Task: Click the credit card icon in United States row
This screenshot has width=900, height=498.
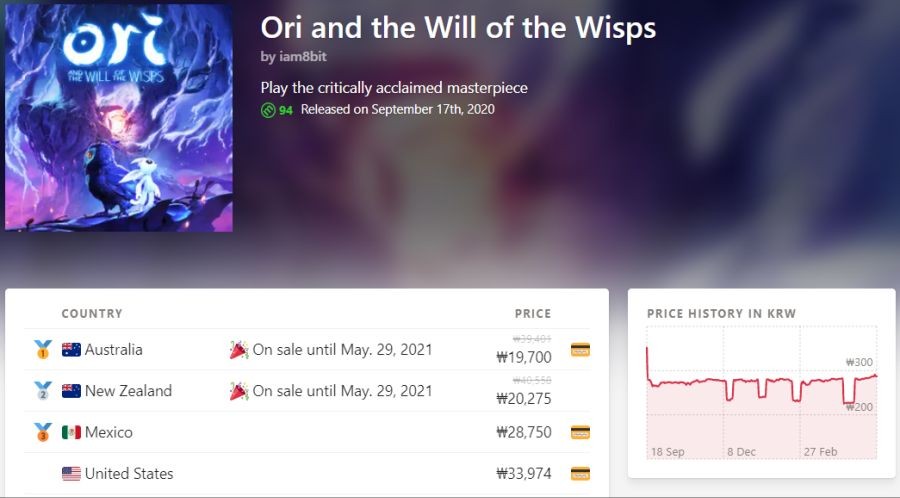Action: 580,474
